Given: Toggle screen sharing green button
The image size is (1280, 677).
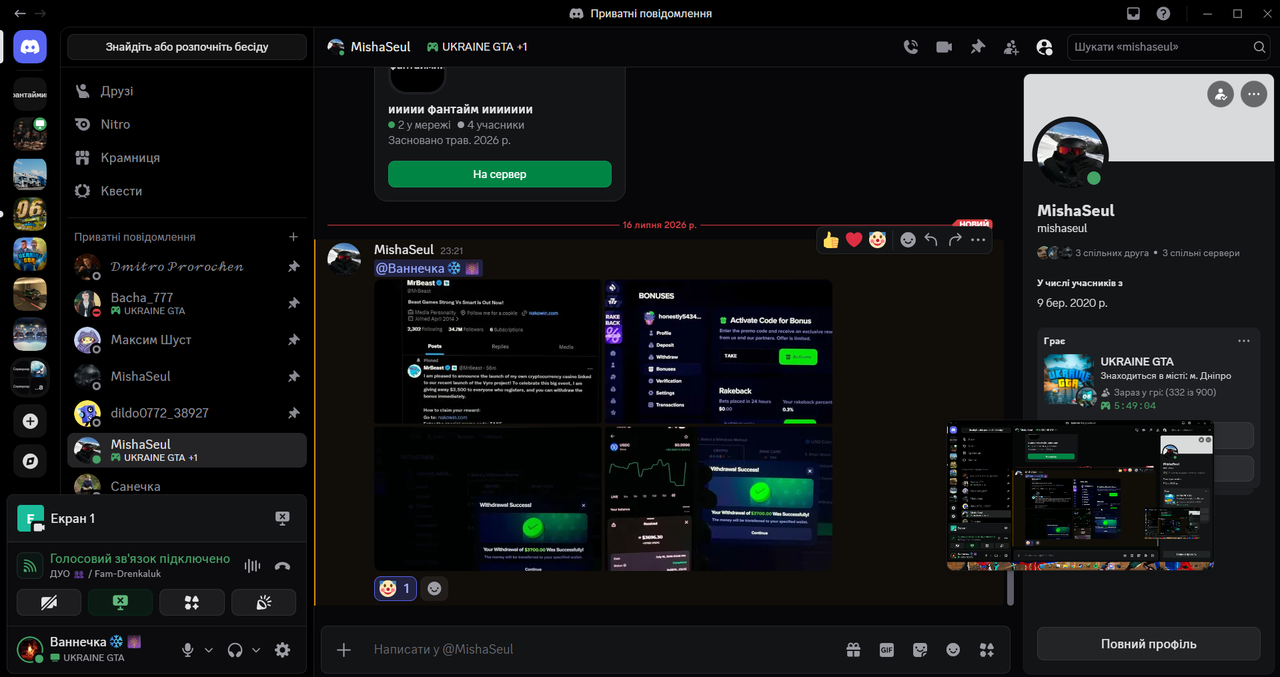Looking at the screenshot, I should point(120,602).
